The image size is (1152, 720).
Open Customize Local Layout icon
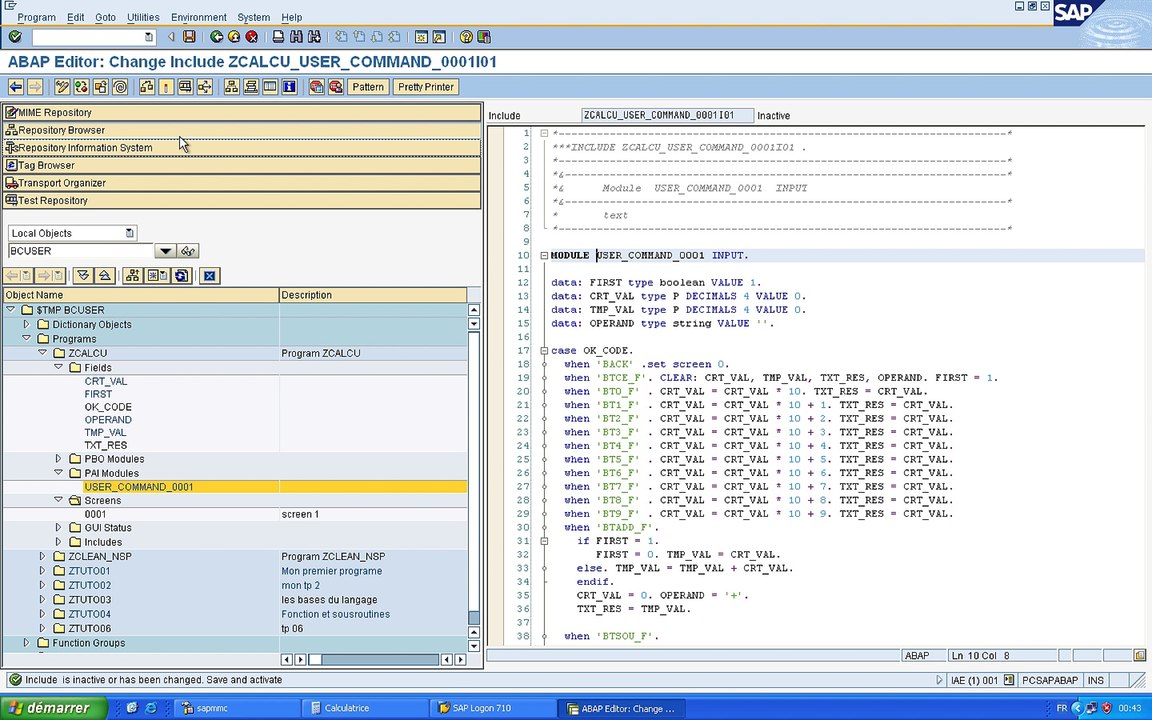pos(483,37)
